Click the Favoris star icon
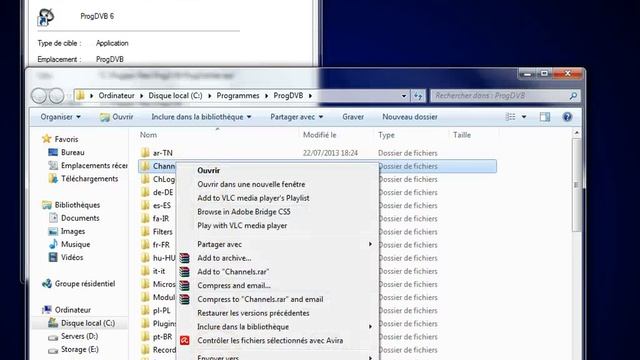 [x=47, y=139]
